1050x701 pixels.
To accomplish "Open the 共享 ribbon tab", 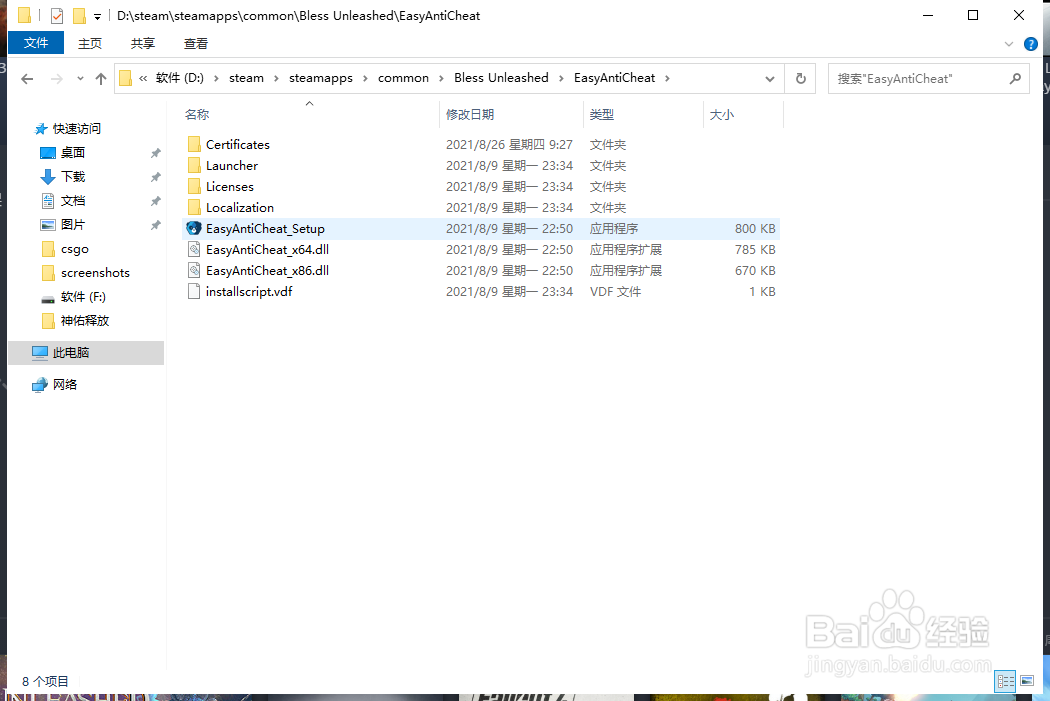I will [x=143, y=44].
